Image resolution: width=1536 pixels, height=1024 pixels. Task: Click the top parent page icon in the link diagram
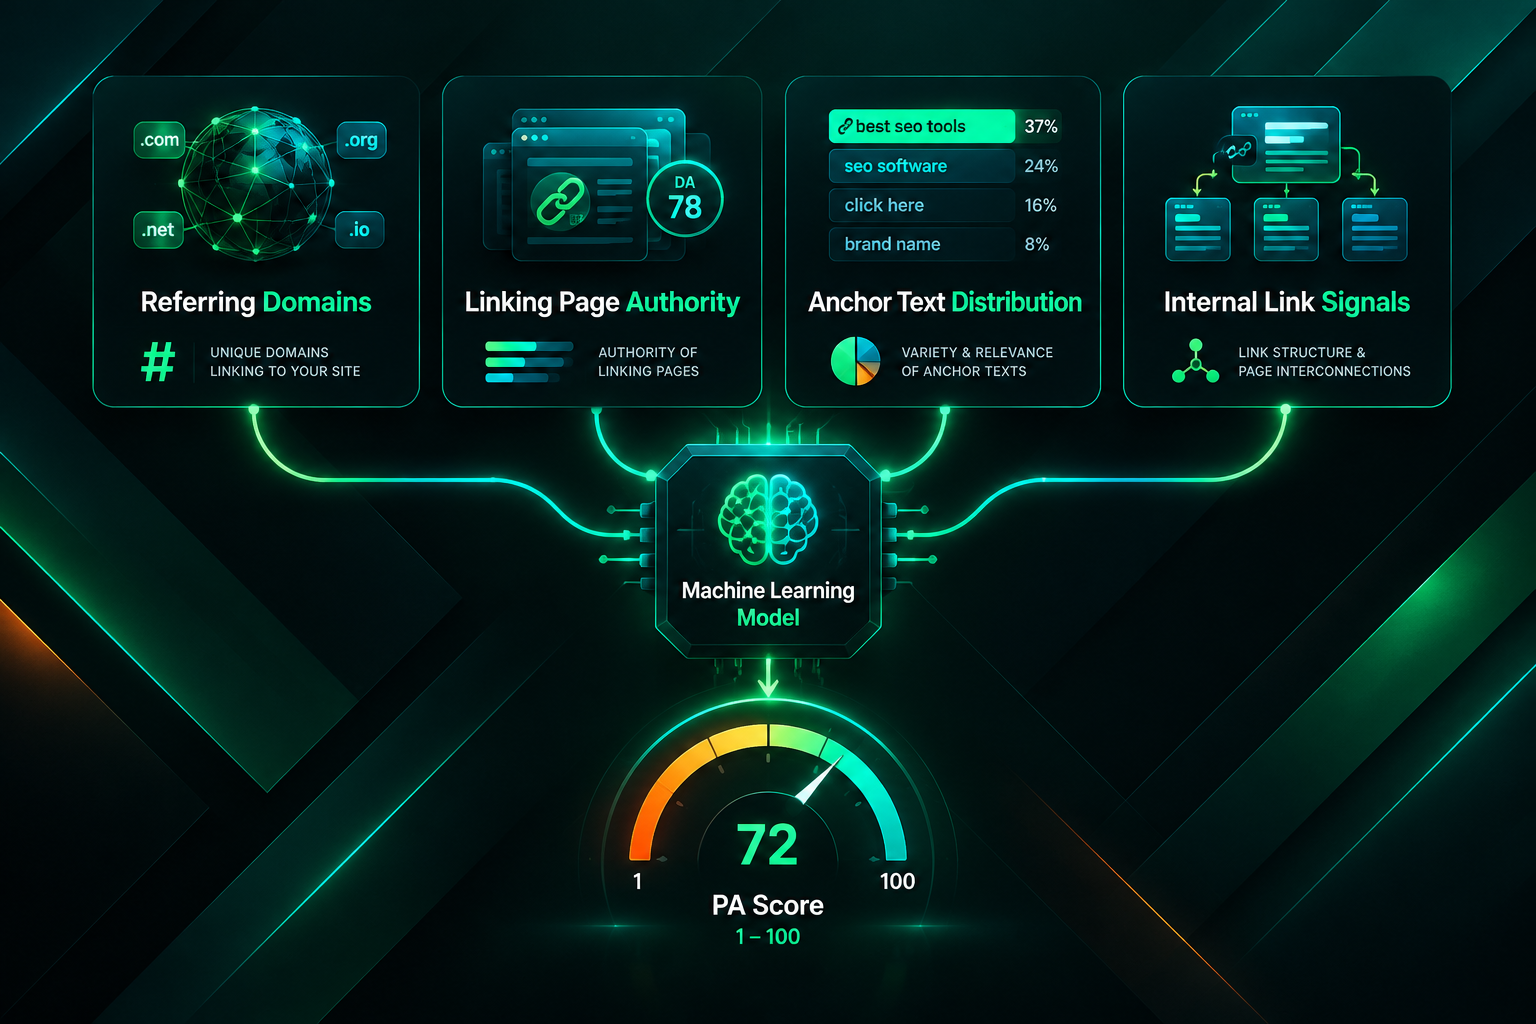(1286, 145)
